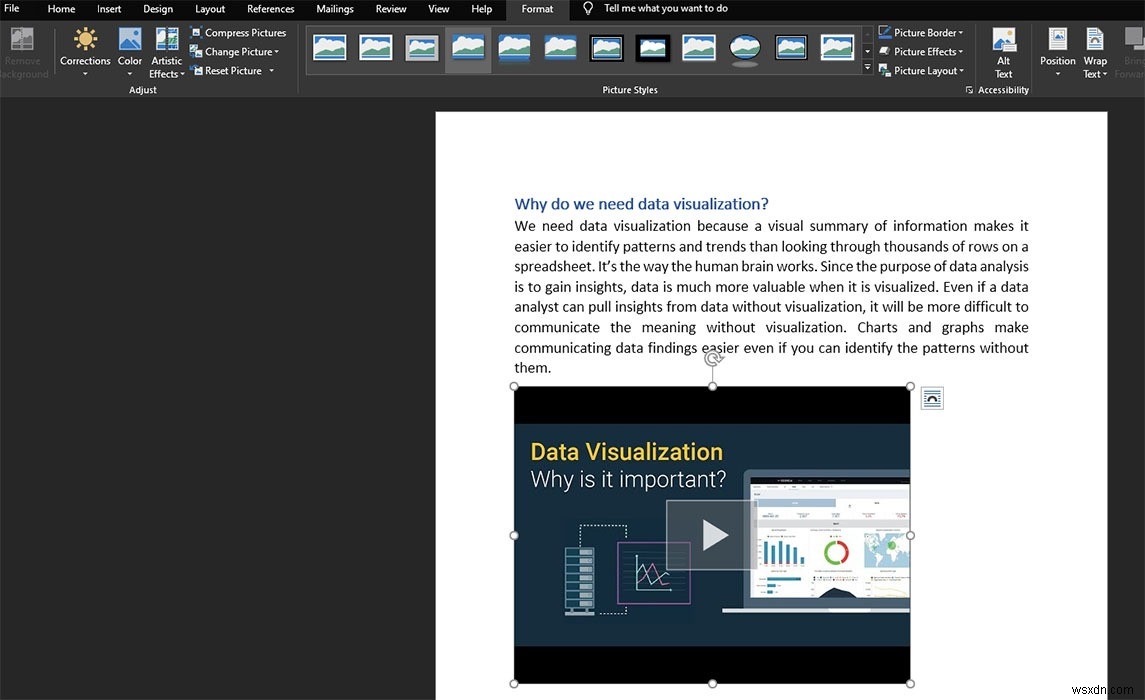Screen dimensions: 1145x700
Task: Click the rotation handle above the picture
Action: tap(713, 358)
